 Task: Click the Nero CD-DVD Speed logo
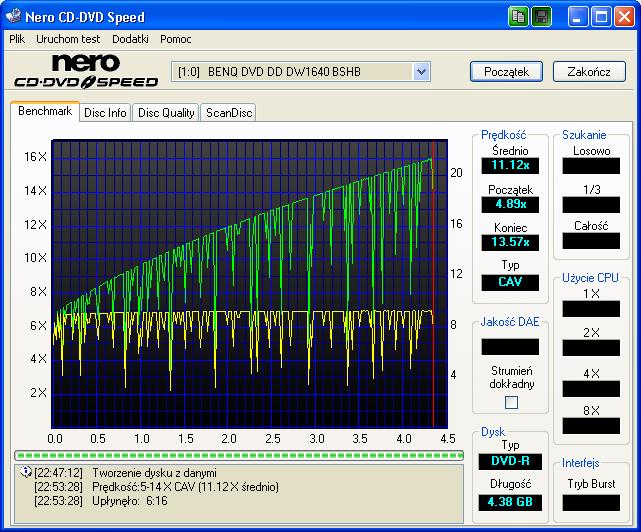(x=86, y=71)
